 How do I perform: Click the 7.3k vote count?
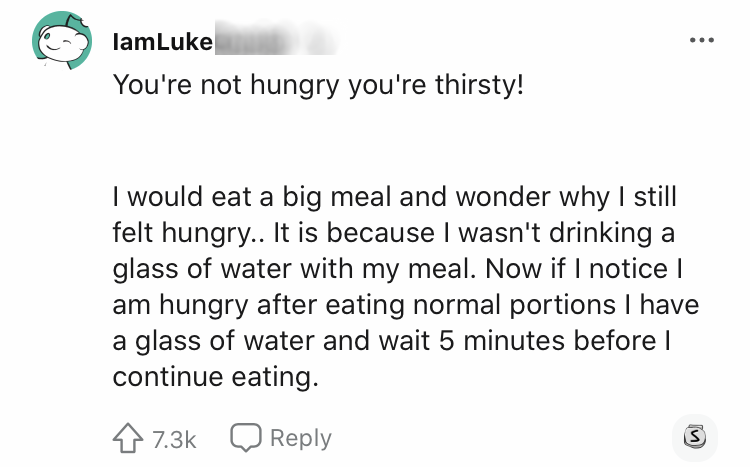[x=176, y=438]
